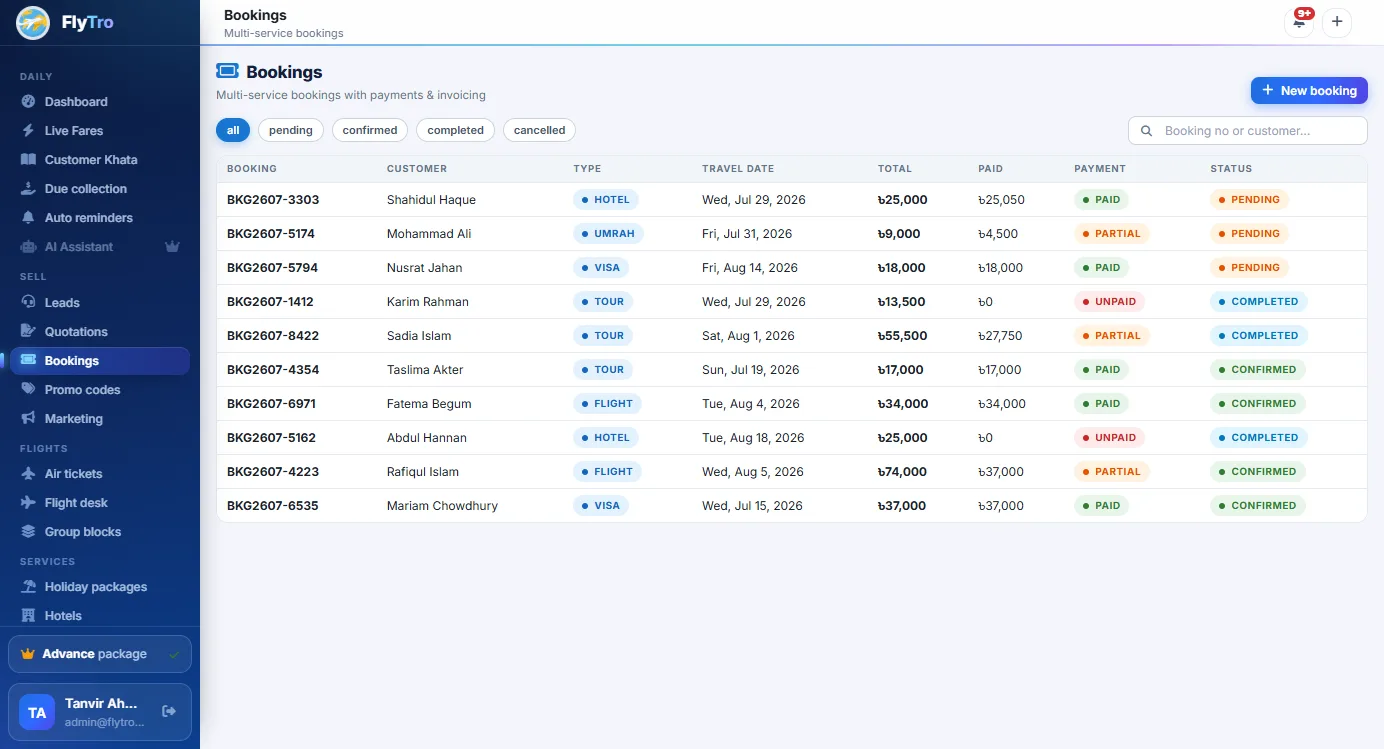Click the FlyTro logo icon
1384x749 pixels.
click(33, 22)
